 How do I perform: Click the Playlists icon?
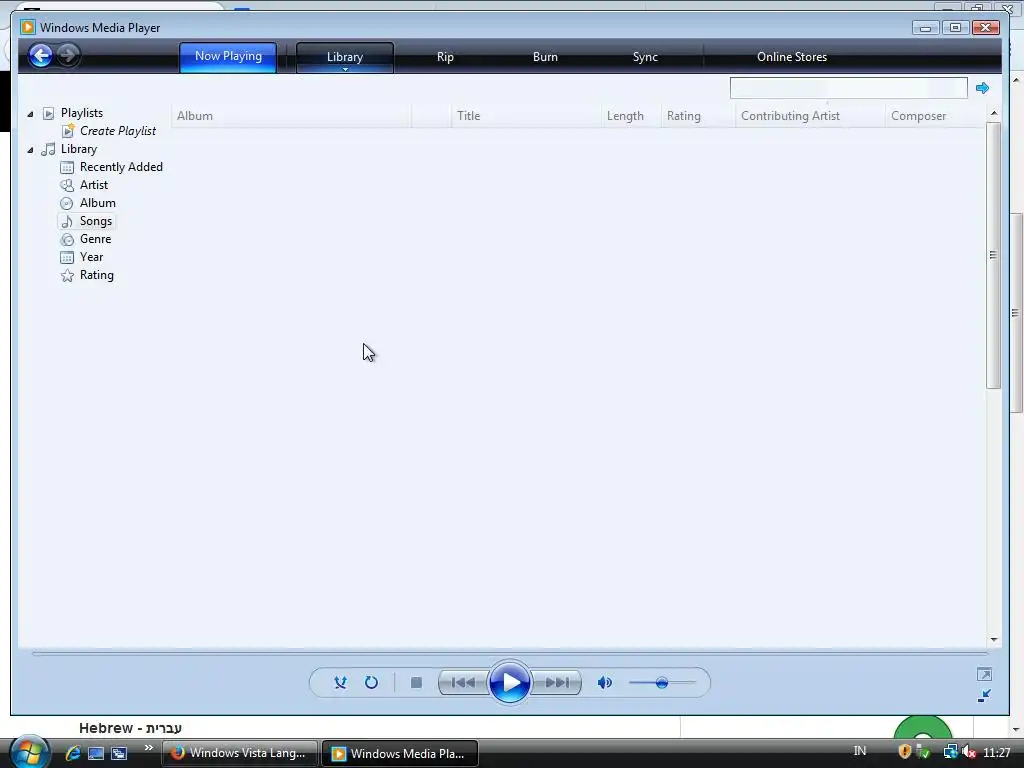click(48, 114)
